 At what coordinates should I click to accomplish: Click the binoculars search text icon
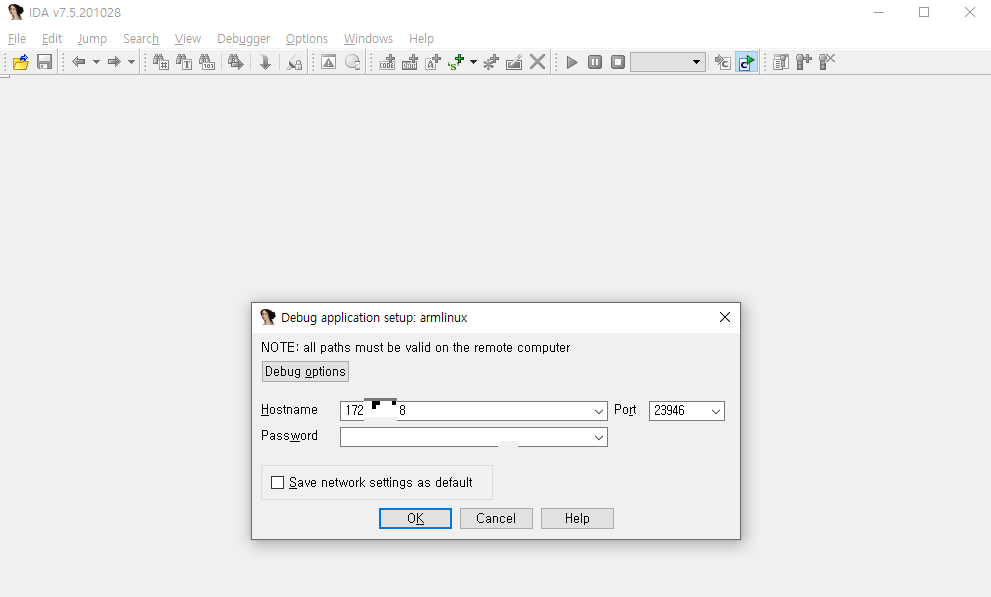click(x=184, y=62)
